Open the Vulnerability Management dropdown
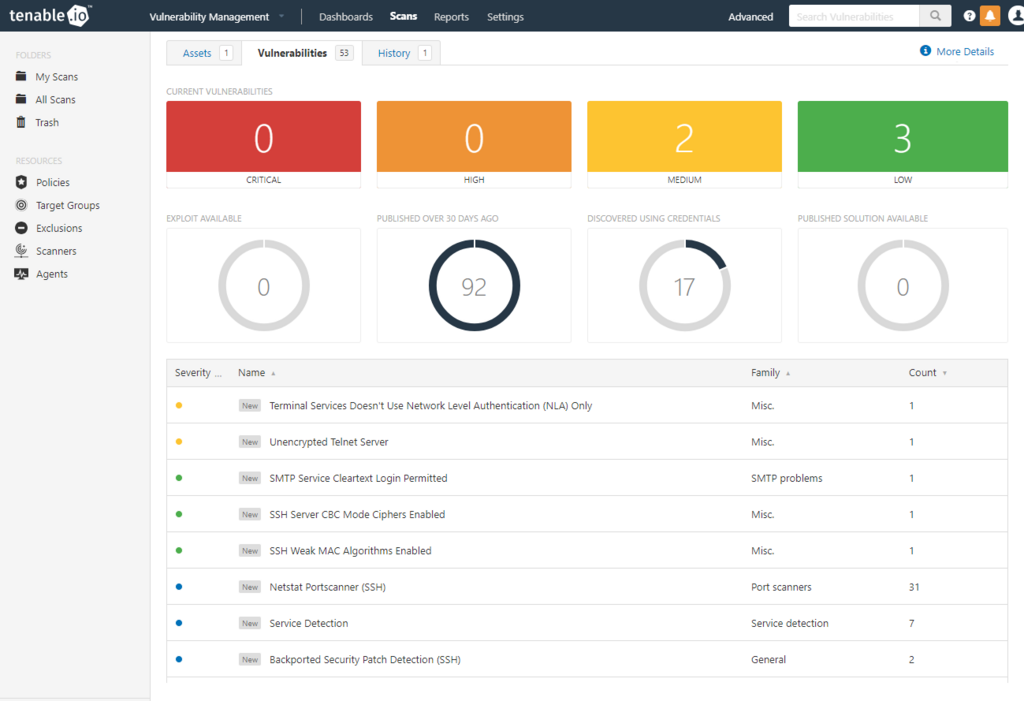The height and width of the screenshot is (701, 1024). (x=217, y=16)
